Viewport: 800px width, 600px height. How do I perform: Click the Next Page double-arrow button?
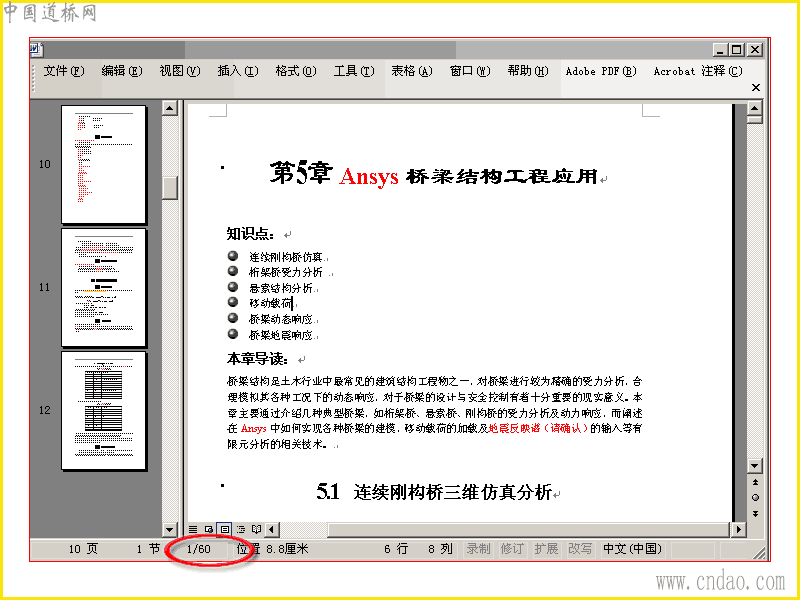coord(755,514)
